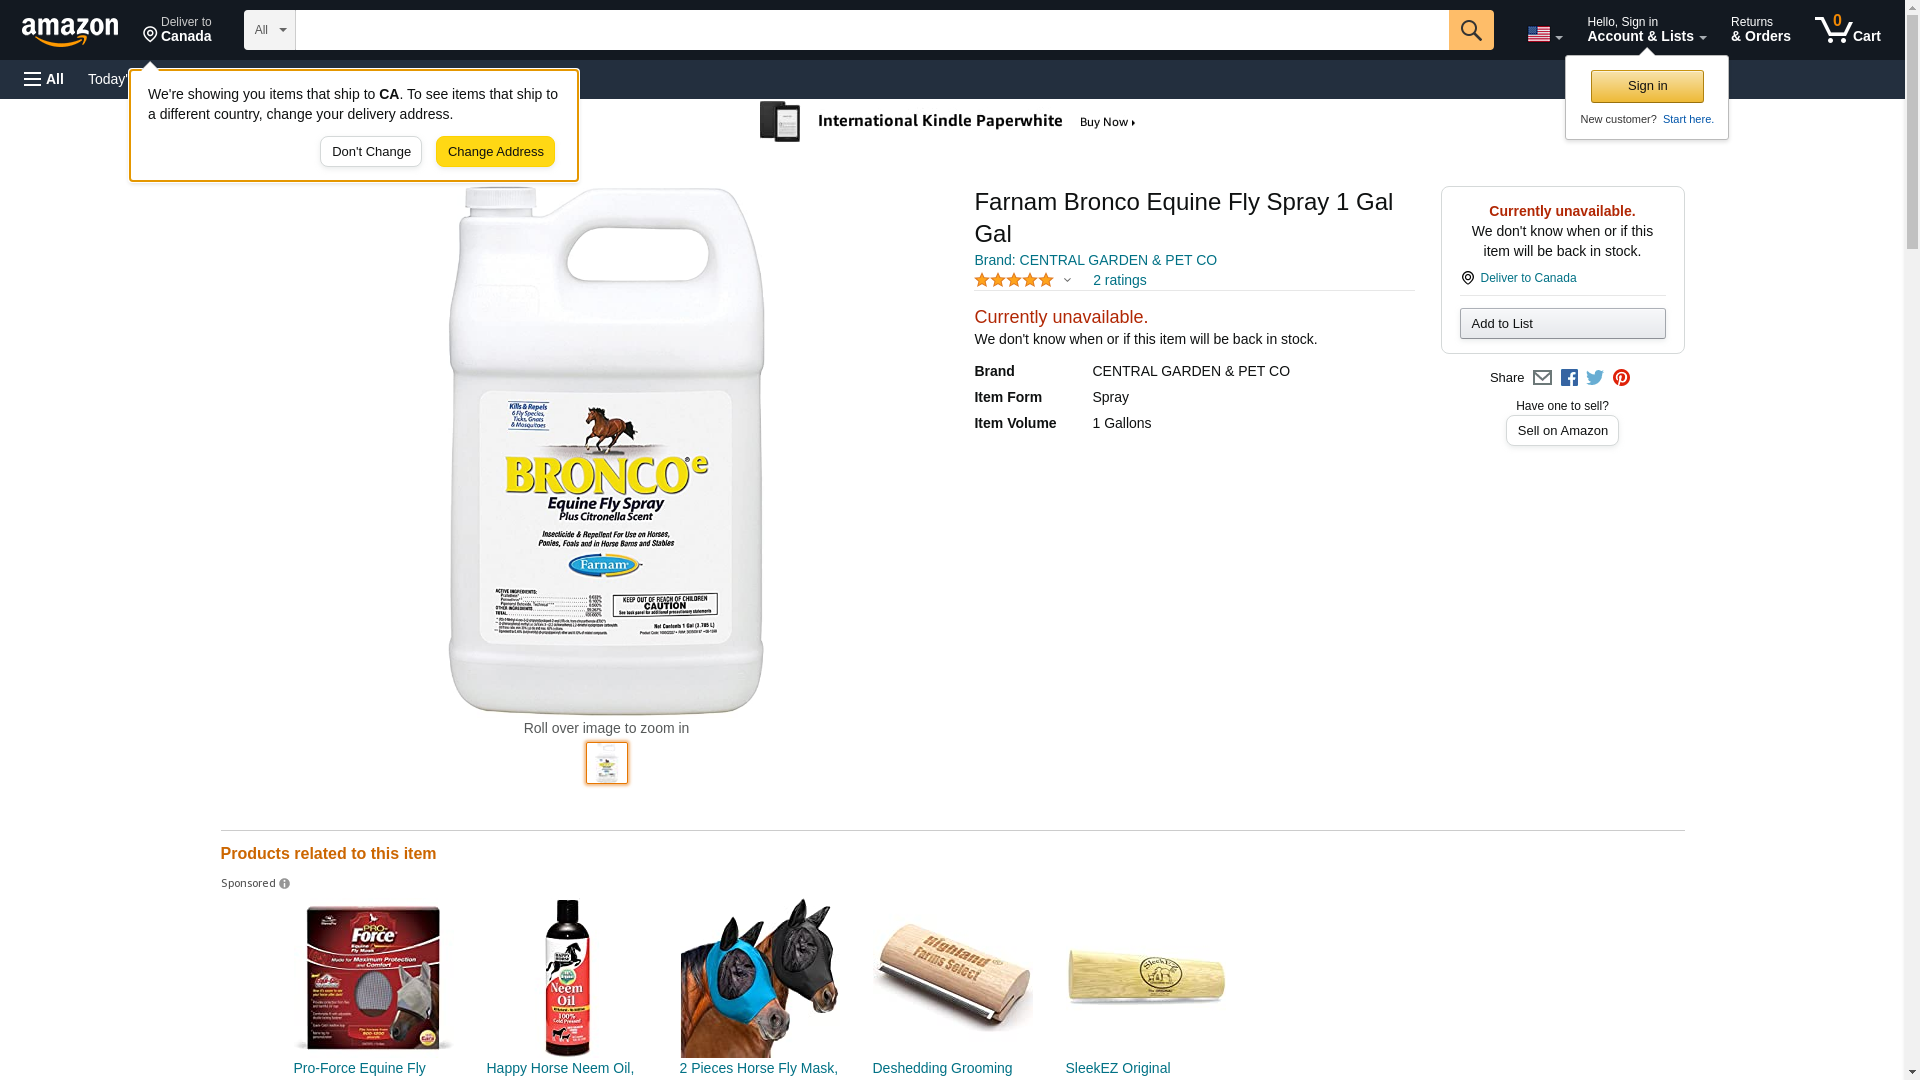Focus the Amazon search input field
Viewport: 1920px width, 1080px height.
point(871,30)
